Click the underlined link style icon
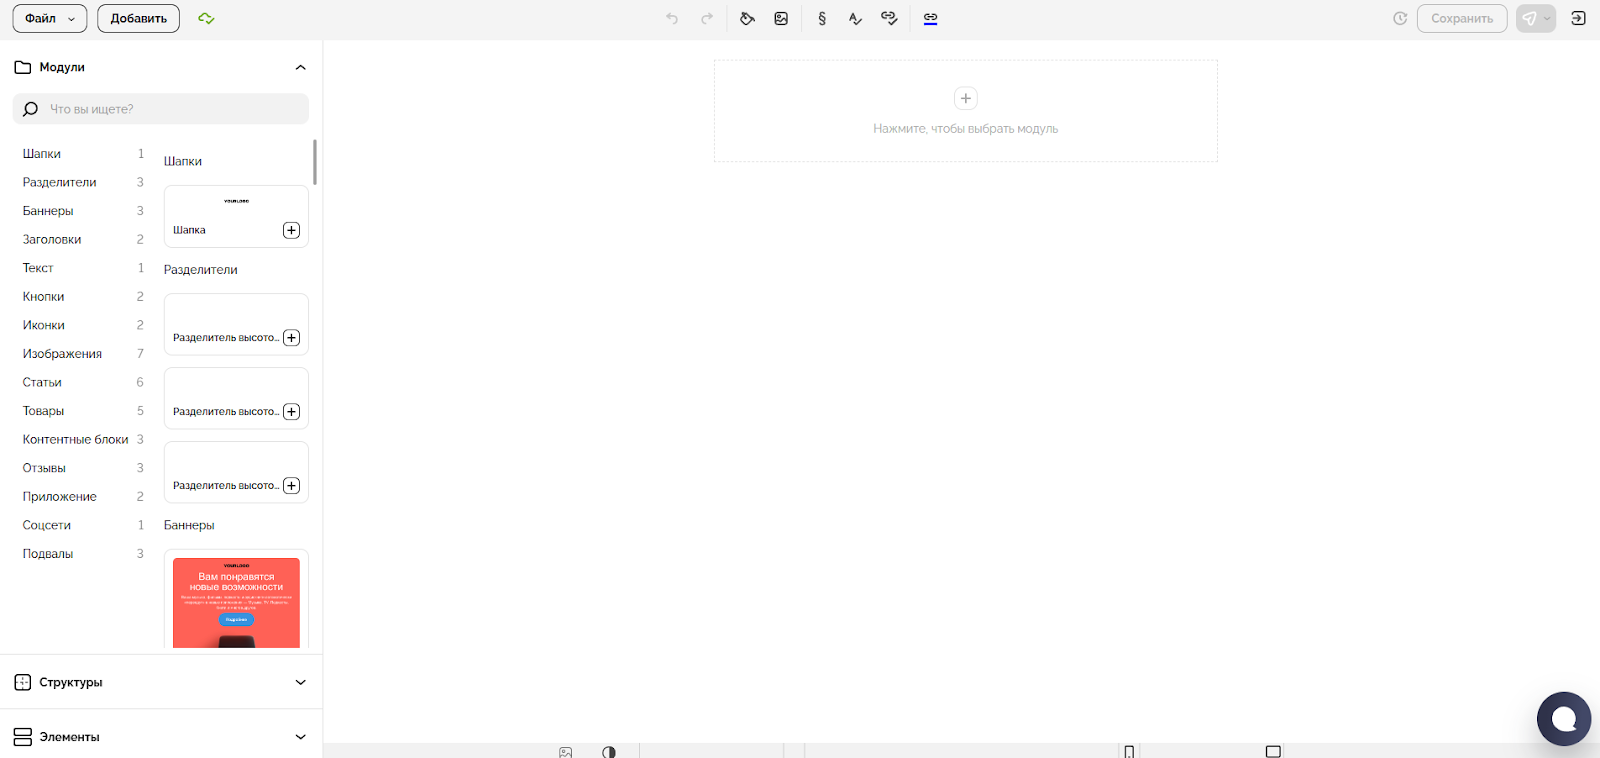1600x758 pixels. click(x=930, y=19)
